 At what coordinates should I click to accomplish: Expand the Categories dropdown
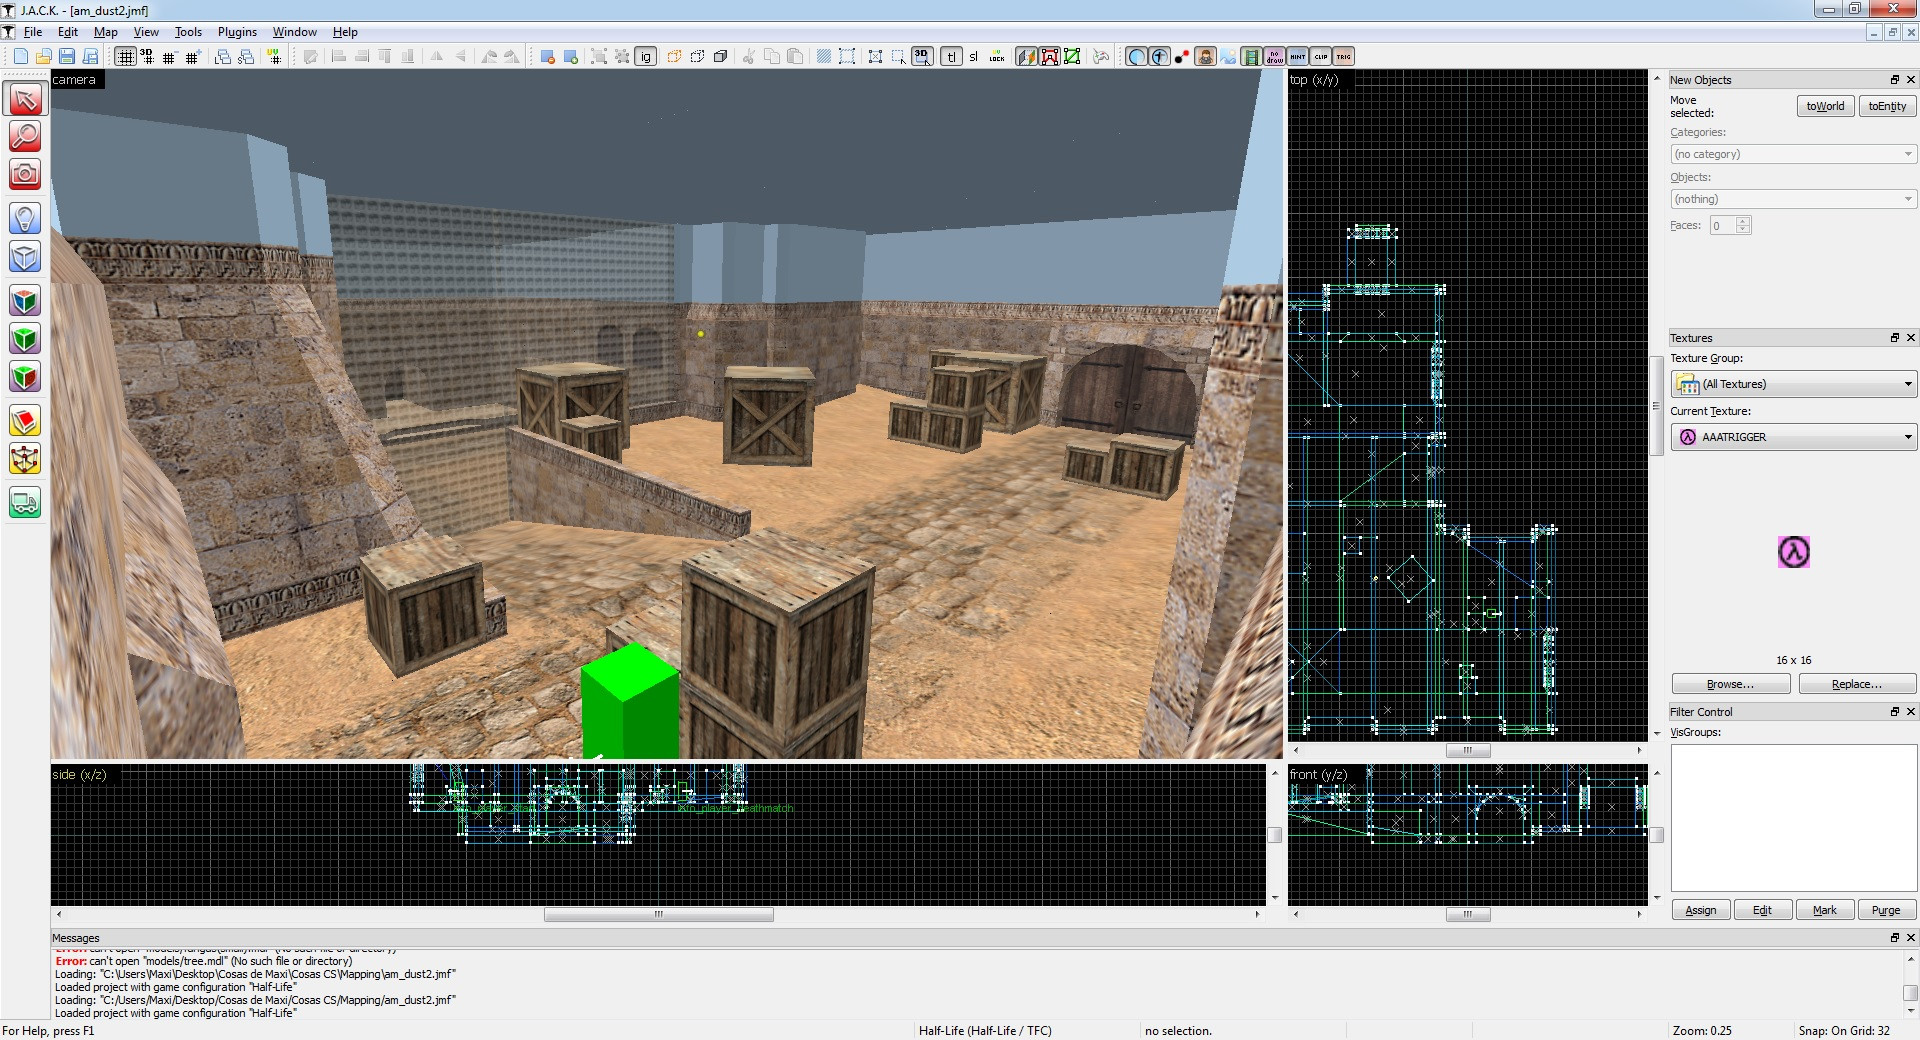pyautogui.click(x=1794, y=154)
